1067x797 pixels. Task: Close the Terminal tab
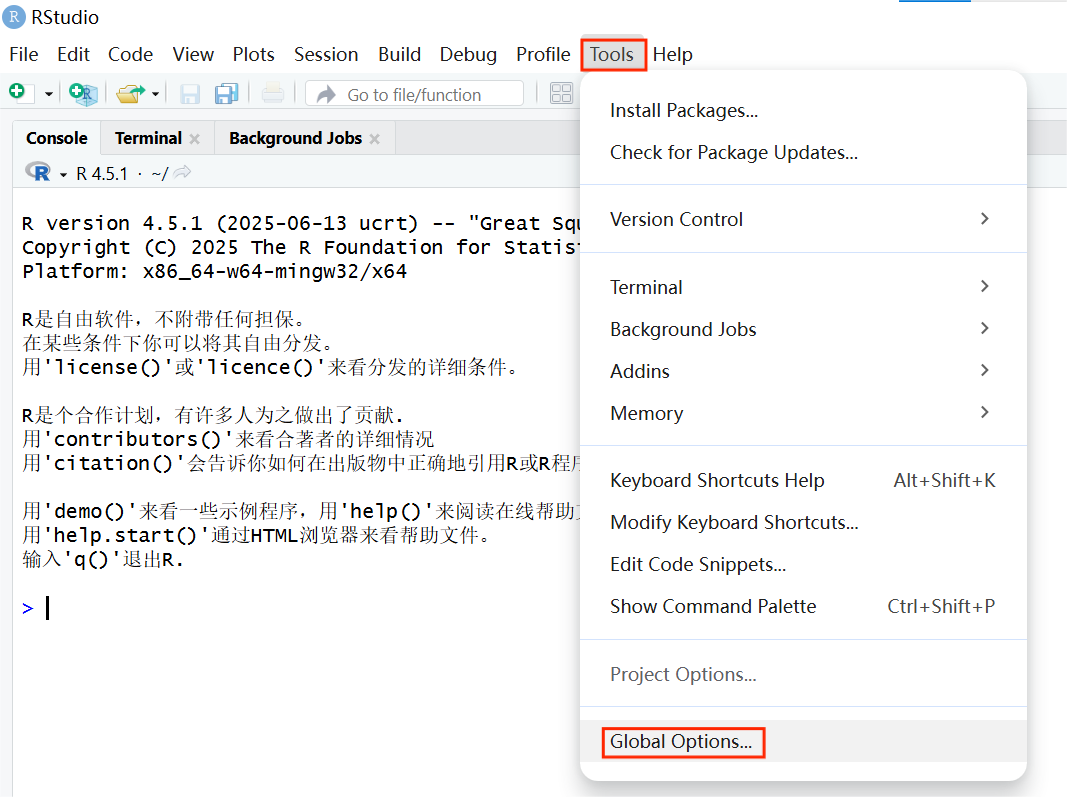195,139
